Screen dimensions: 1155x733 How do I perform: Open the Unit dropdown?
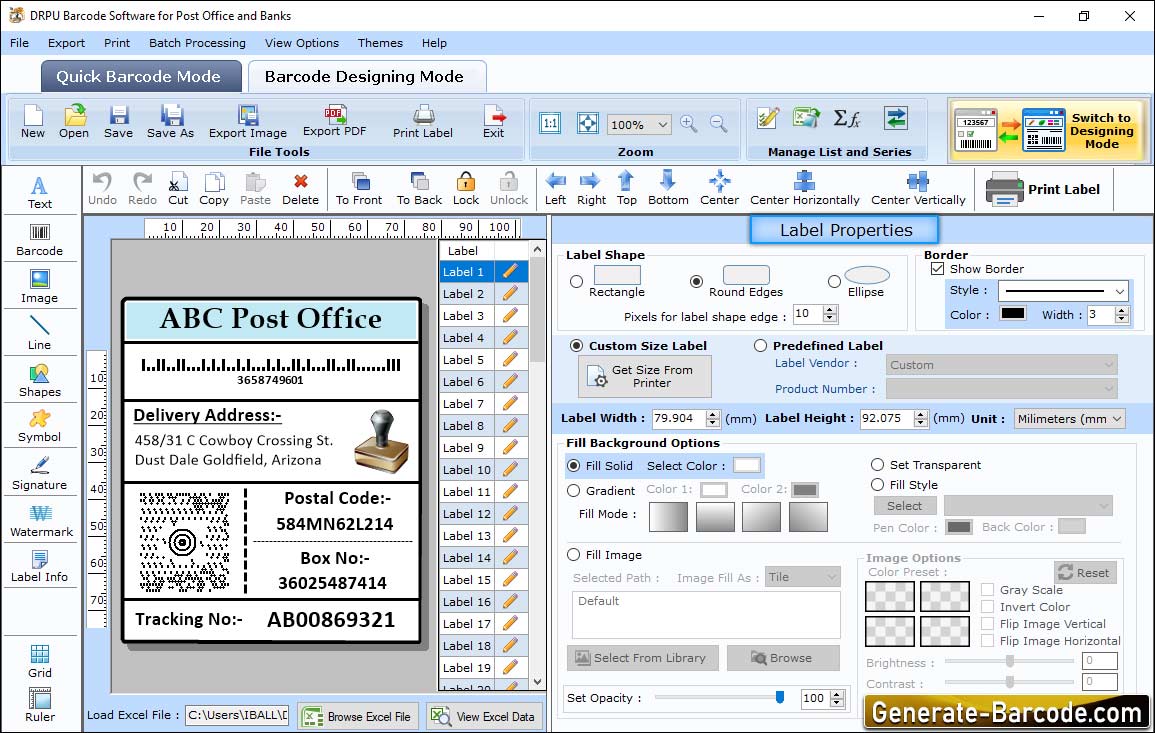tap(1117, 418)
